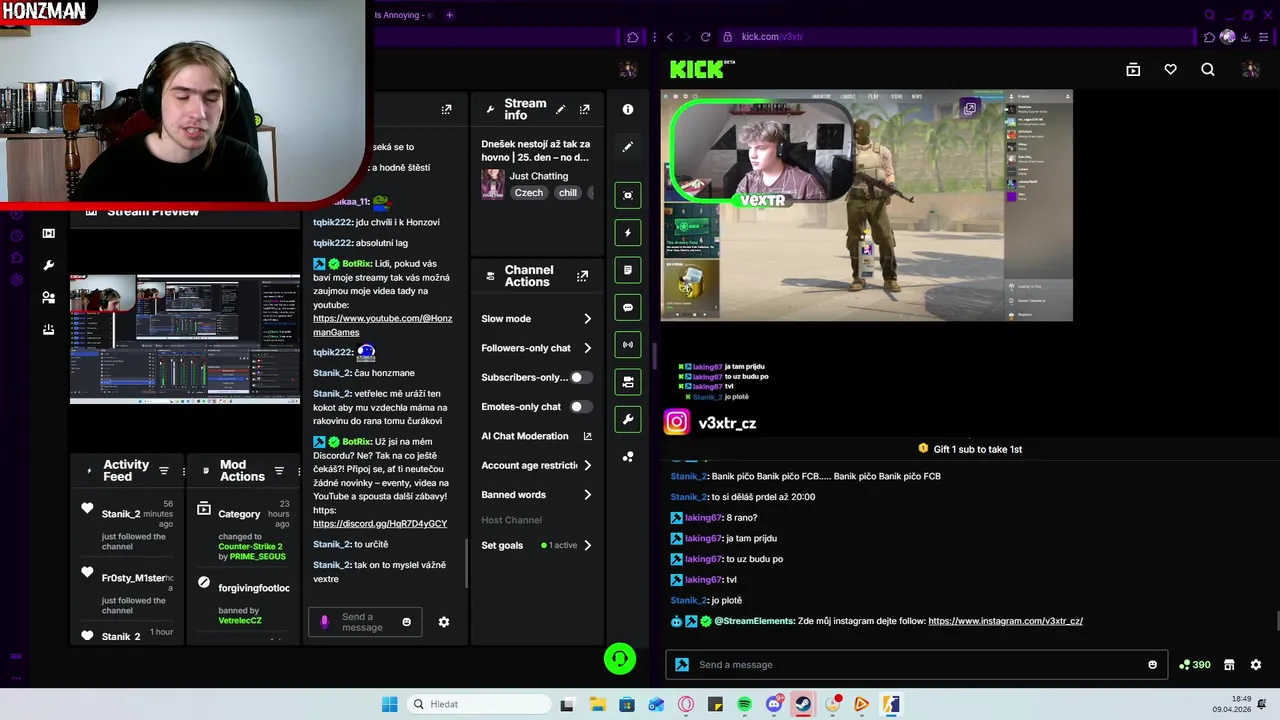Toggle Emotes-only chat switch
The height and width of the screenshot is (720, 1280).
(581, 407)
